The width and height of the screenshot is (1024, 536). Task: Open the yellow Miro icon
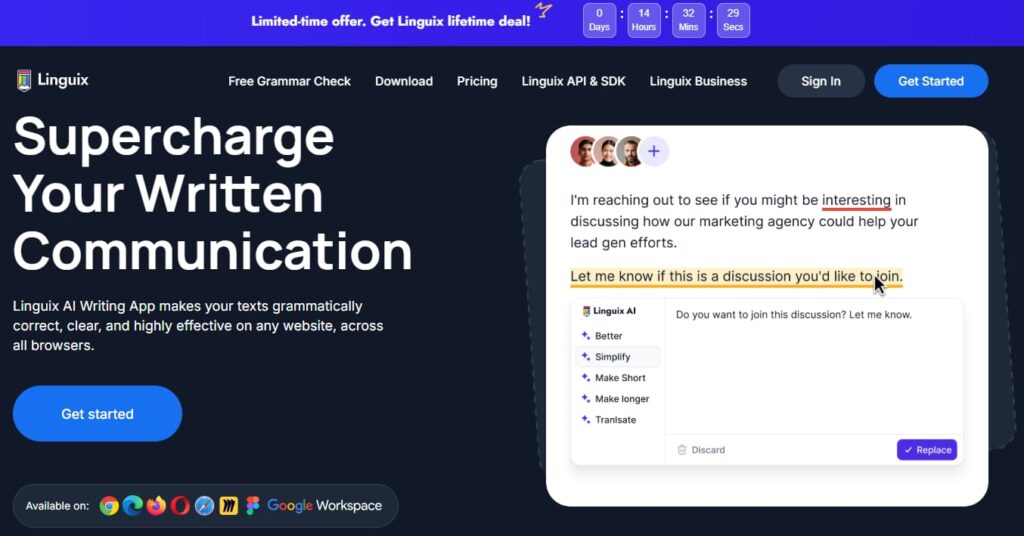[229, 506]
